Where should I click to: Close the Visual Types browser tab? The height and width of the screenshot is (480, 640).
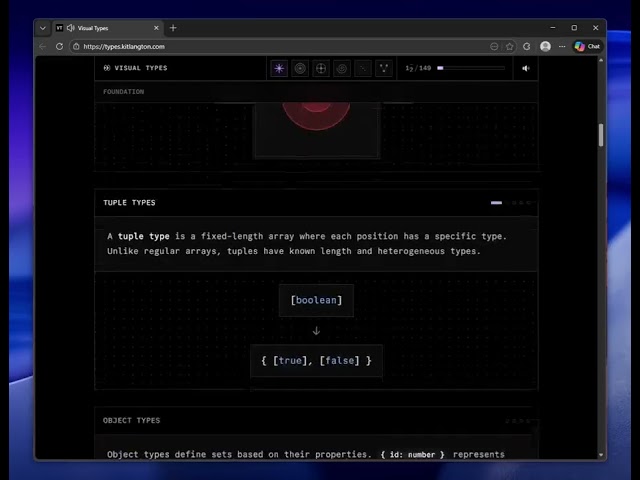pos(156,28)
